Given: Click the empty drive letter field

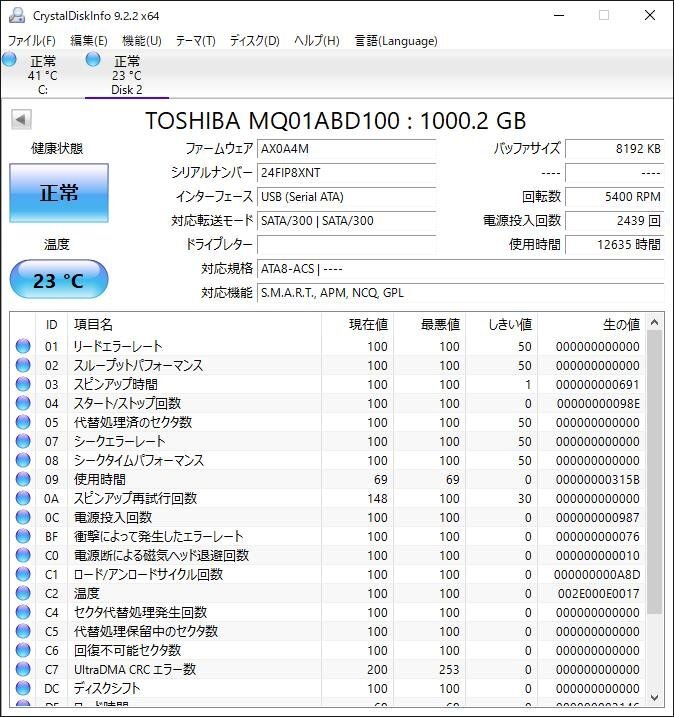Looking at the screenshot, I should click(346, 245).
